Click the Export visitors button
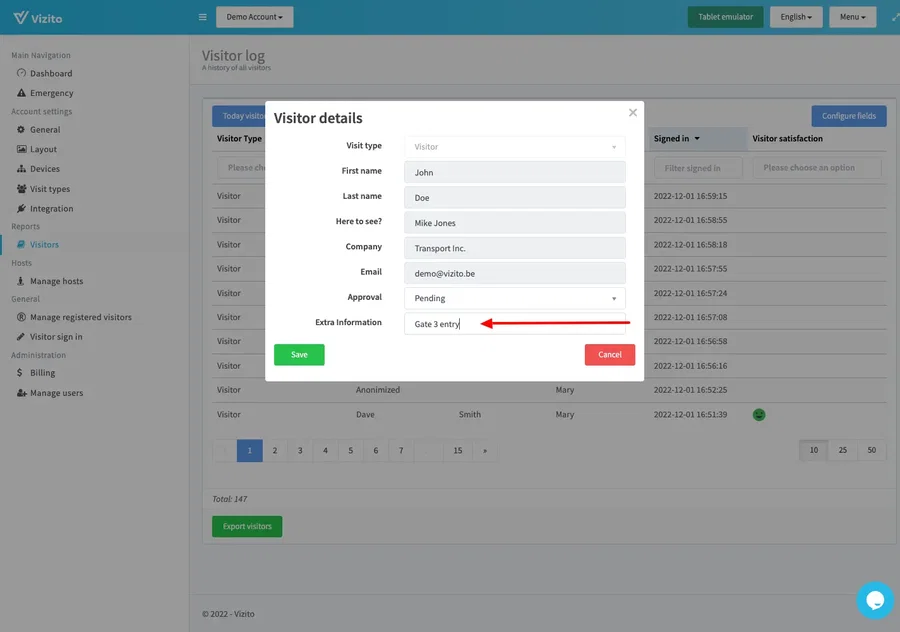The image size is (900, 632). [x=246, y=524]
